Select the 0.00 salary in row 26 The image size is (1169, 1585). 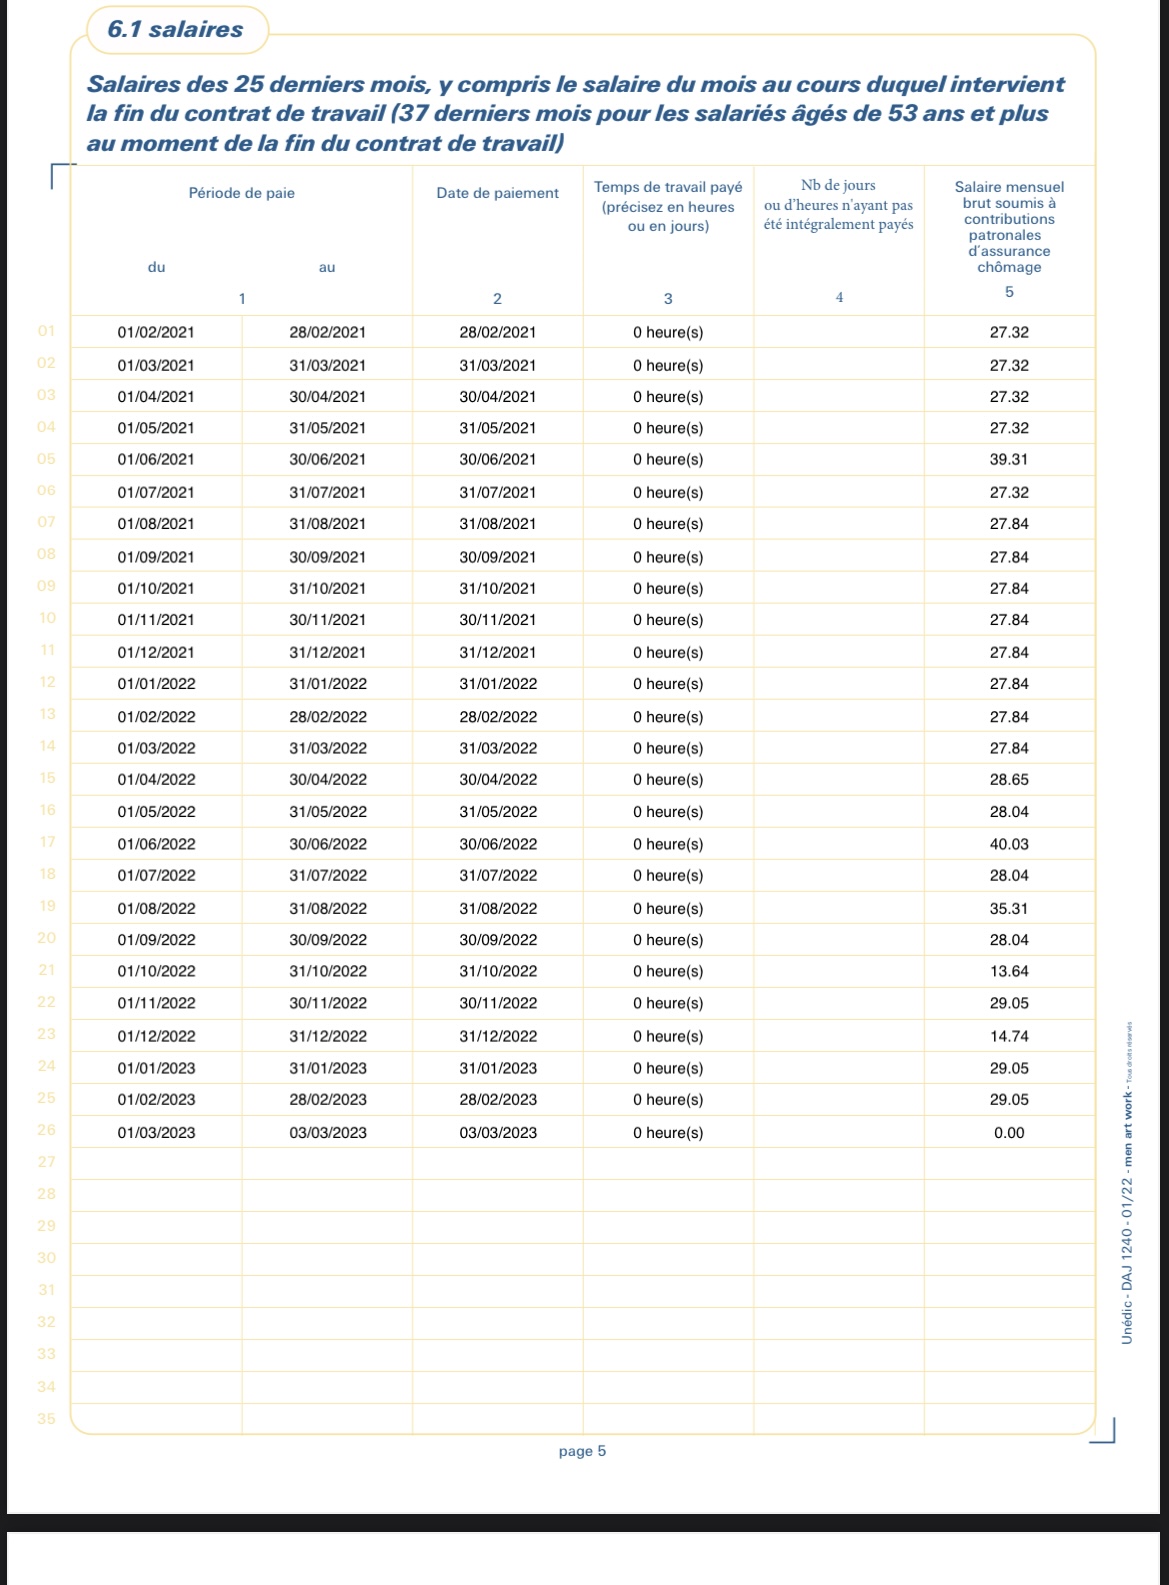pyautogui.click(x=1009, y=1133)
